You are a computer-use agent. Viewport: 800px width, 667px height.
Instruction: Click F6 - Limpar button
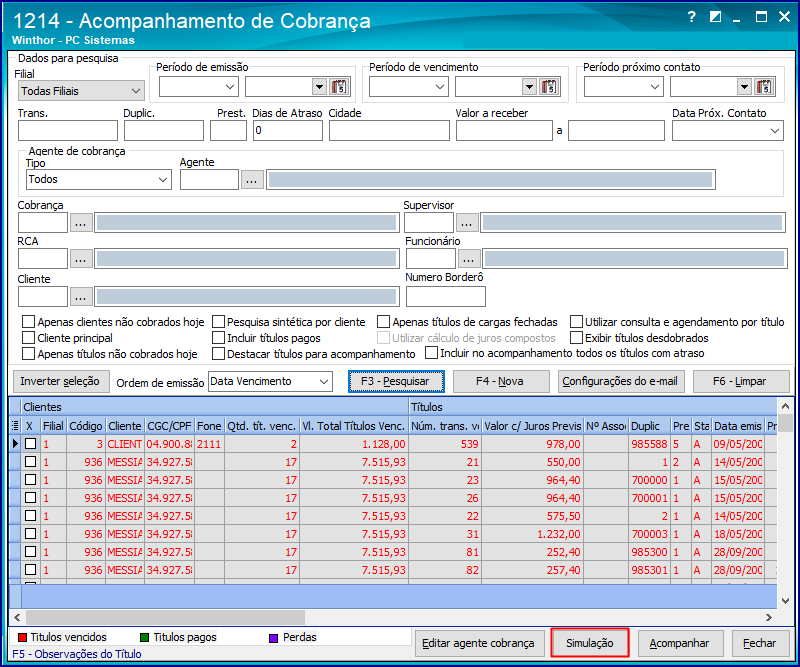click(x=741, y=381)
